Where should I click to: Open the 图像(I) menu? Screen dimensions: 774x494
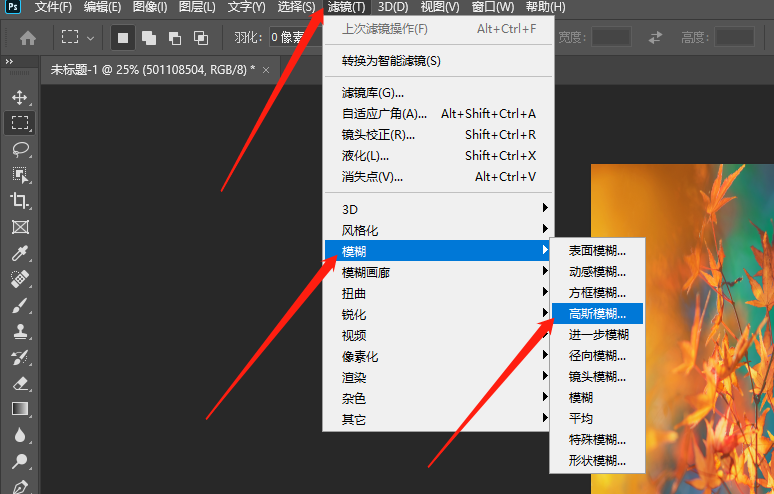(x=150, y=7)
